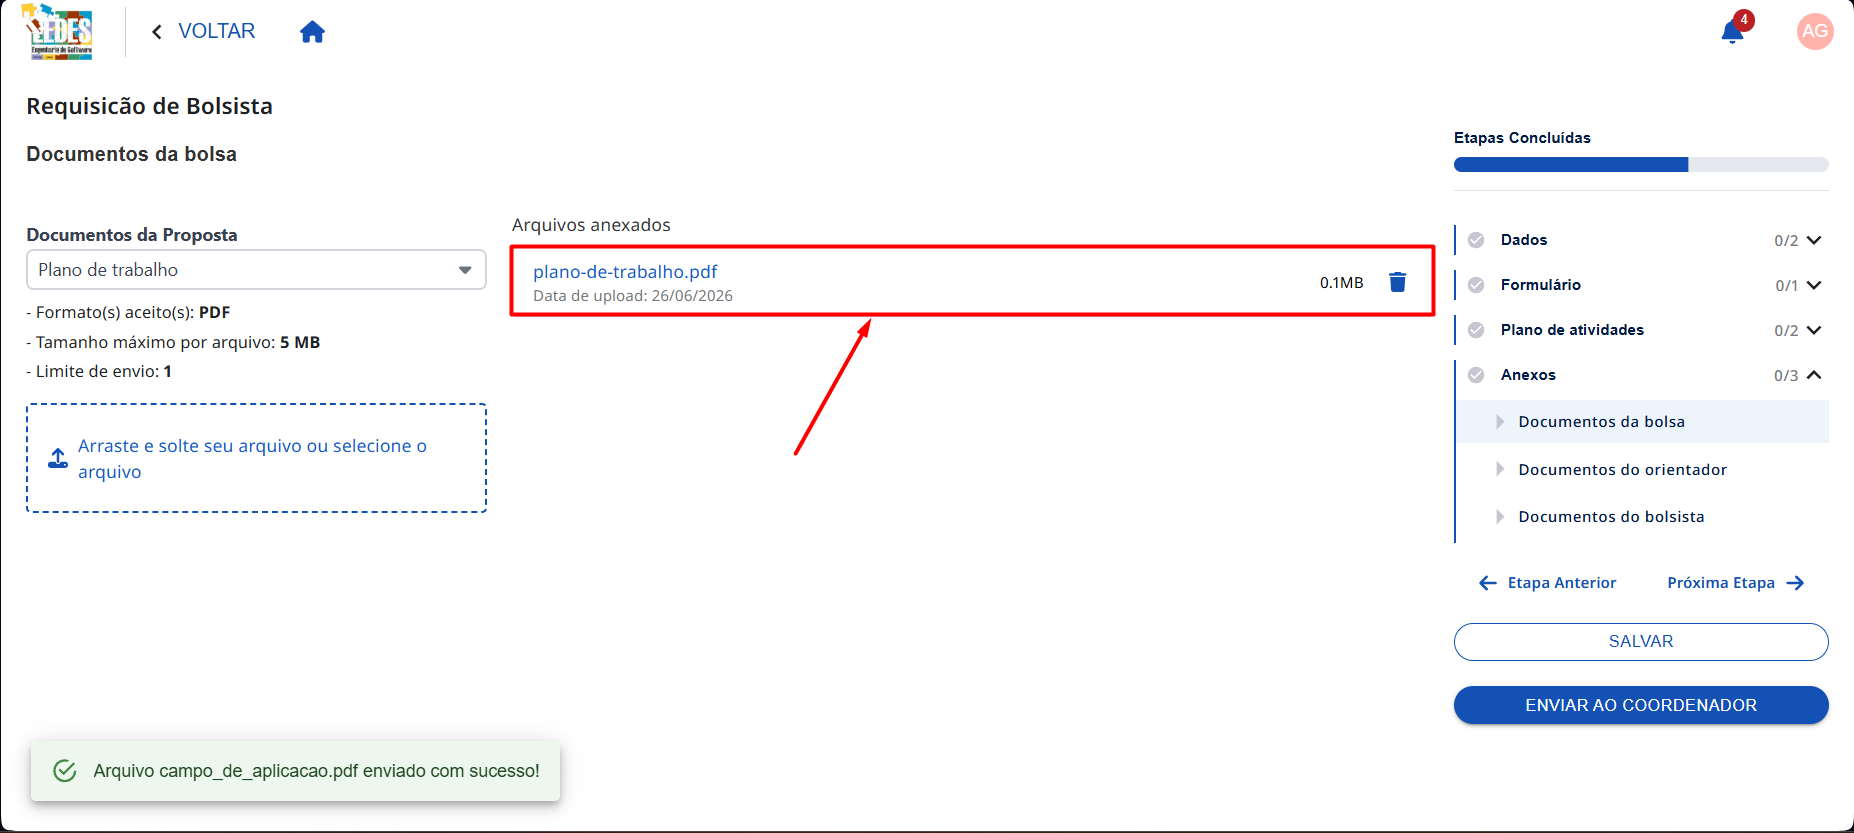1854x833 pixels.
Task: Click ENVIAR AO COORDENADOR button
Action: pos(1641,705)
